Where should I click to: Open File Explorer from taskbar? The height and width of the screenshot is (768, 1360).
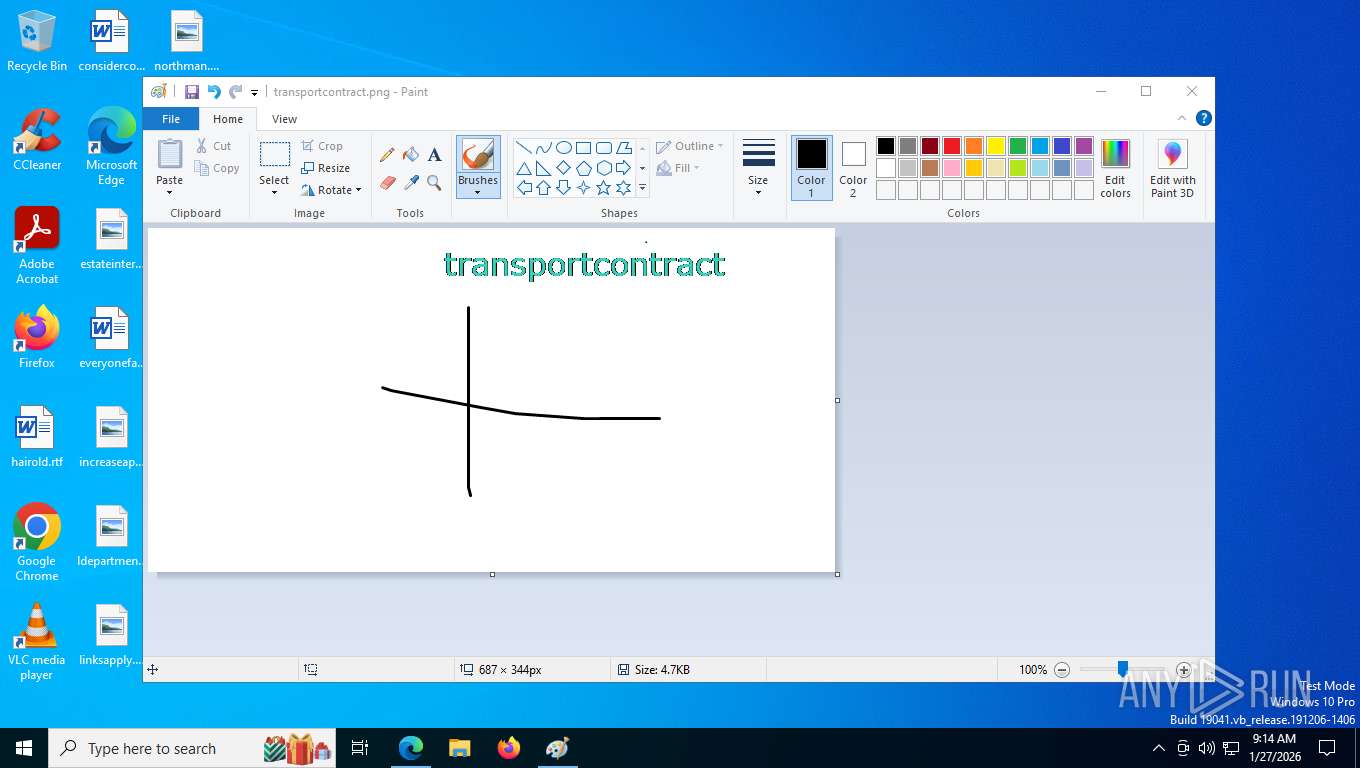click(460, 748)
